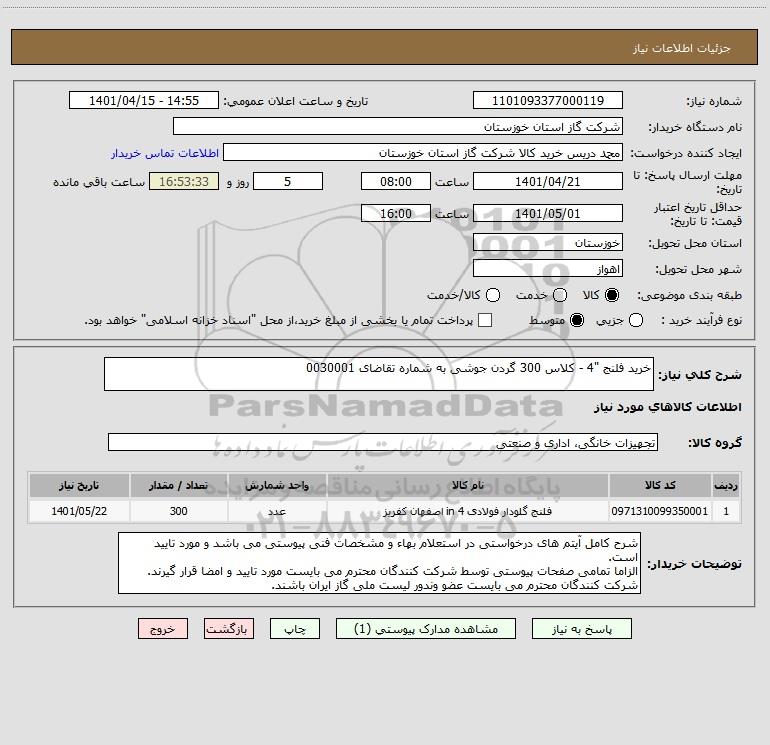Click response deadline date 1401/04/21
This screenshot has width=770, height=745.
548,182
